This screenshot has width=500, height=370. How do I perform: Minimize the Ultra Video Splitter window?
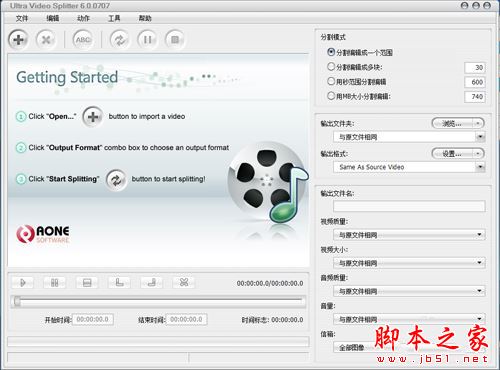464,5
